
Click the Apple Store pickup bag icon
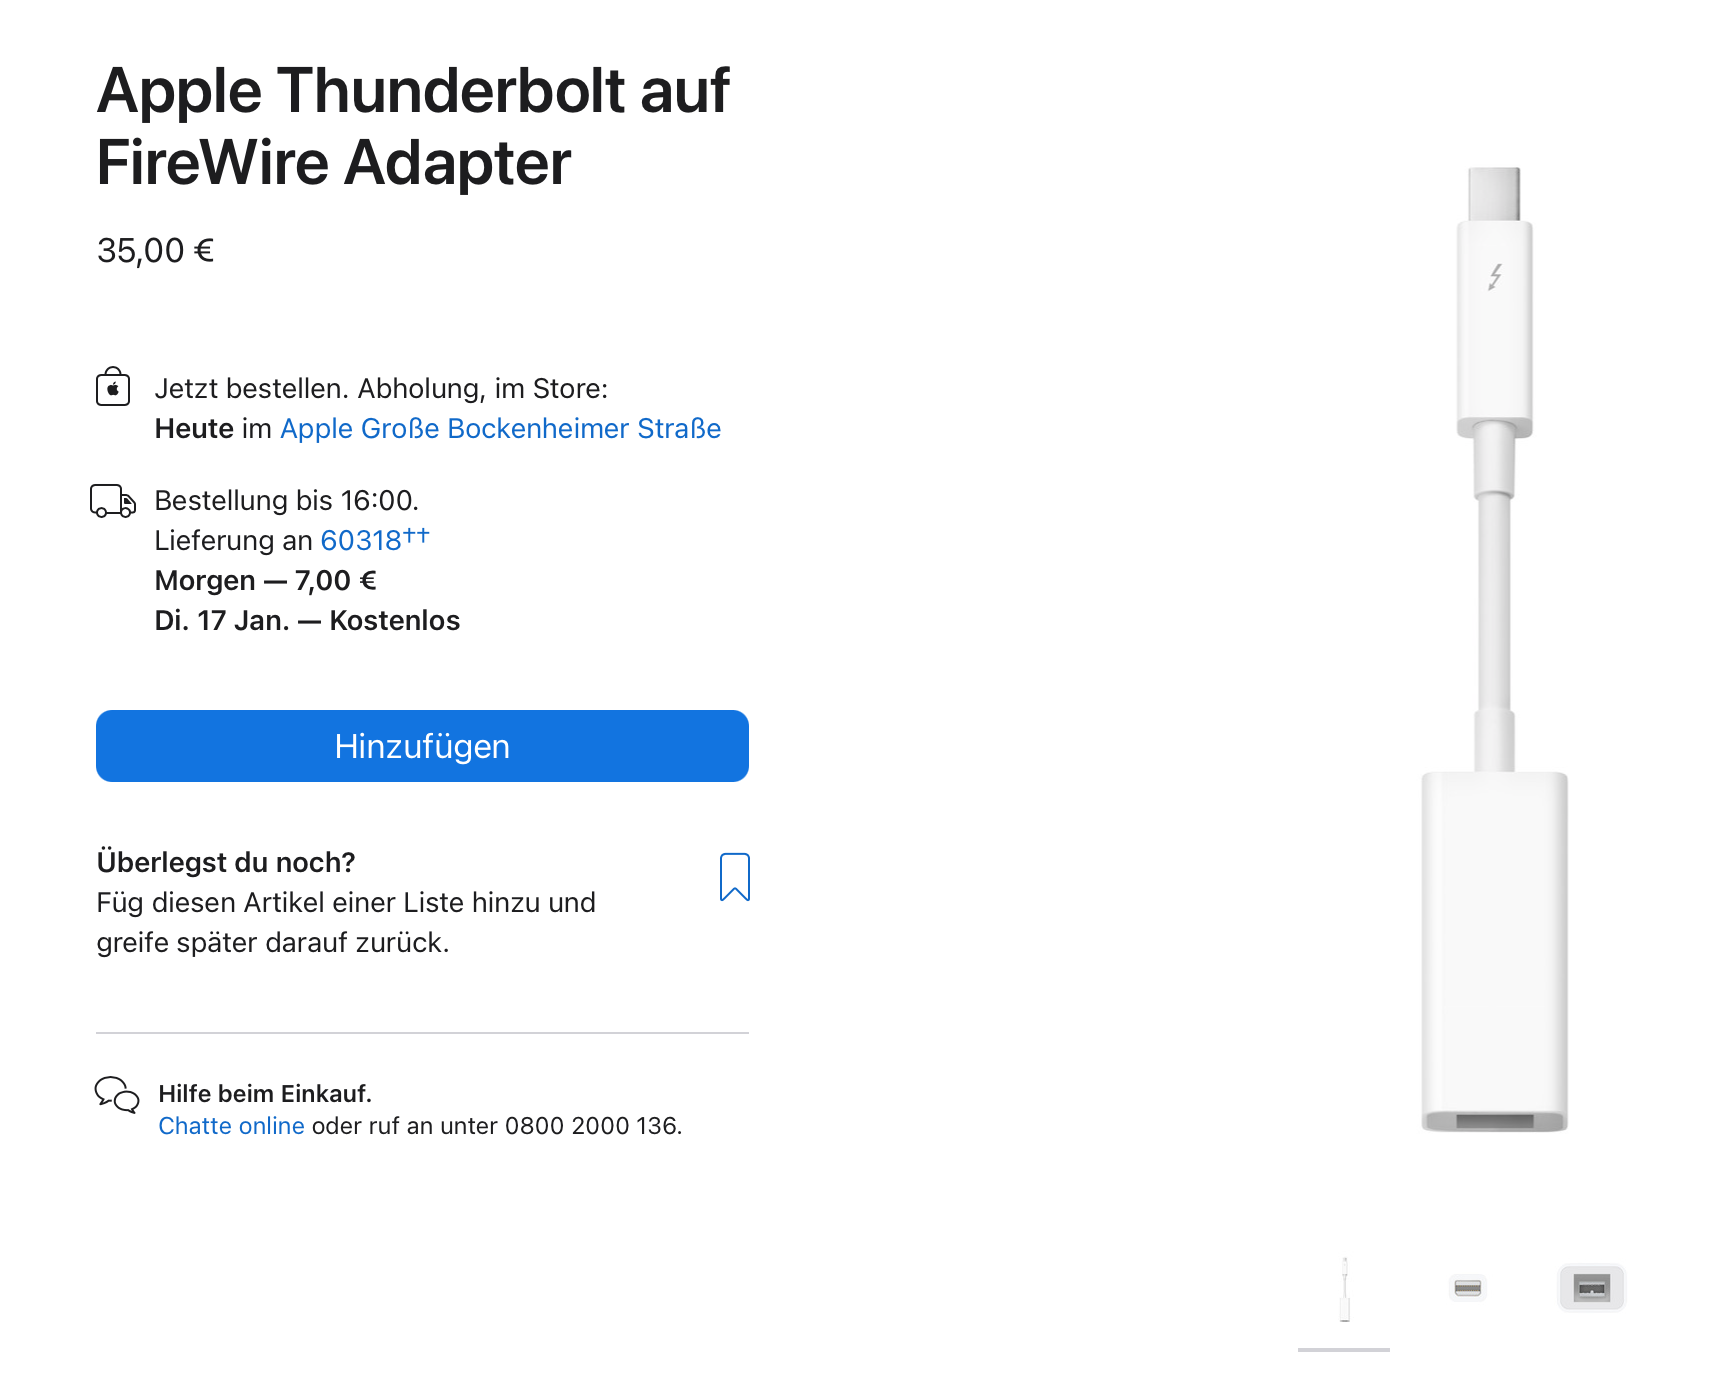click(113, 387)
